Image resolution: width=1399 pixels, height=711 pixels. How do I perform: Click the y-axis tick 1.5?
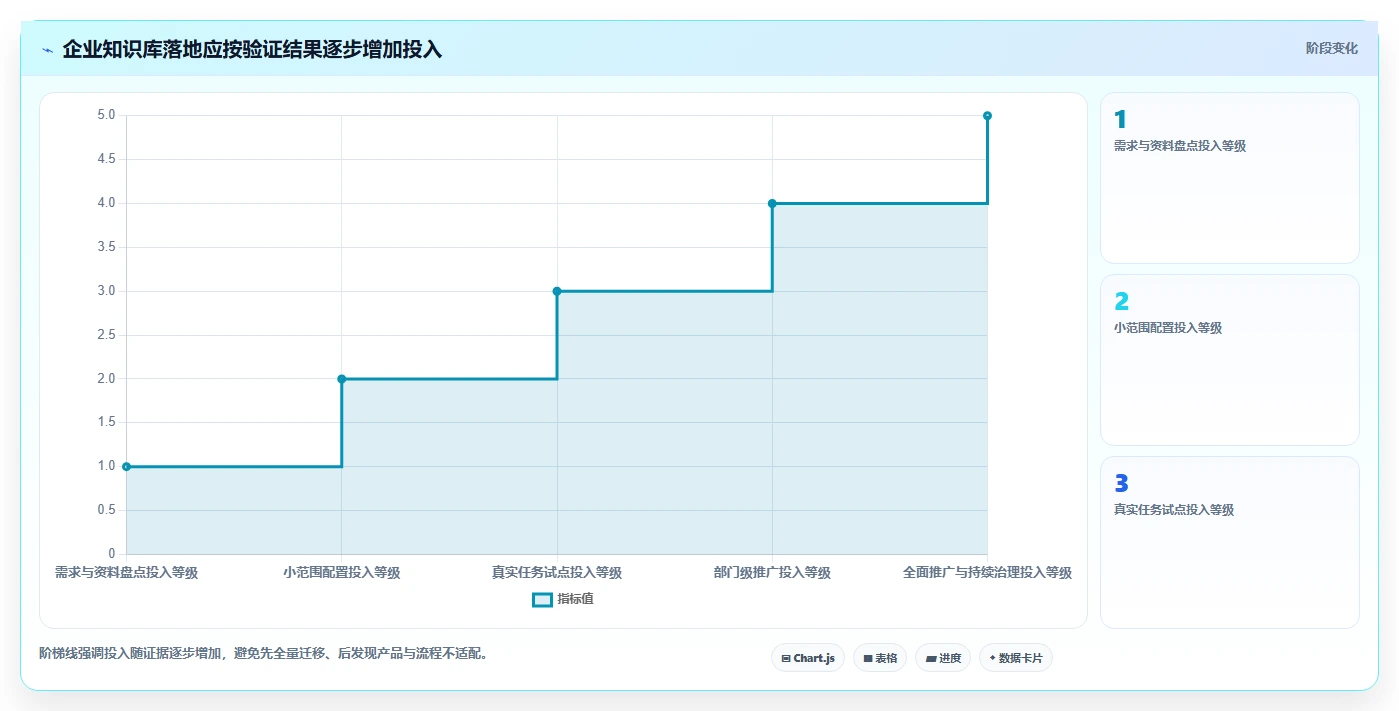[106, 423]
